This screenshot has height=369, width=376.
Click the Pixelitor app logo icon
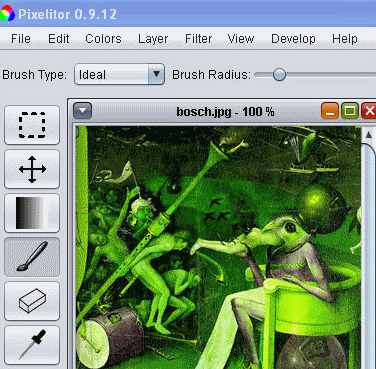coord(7,14)
